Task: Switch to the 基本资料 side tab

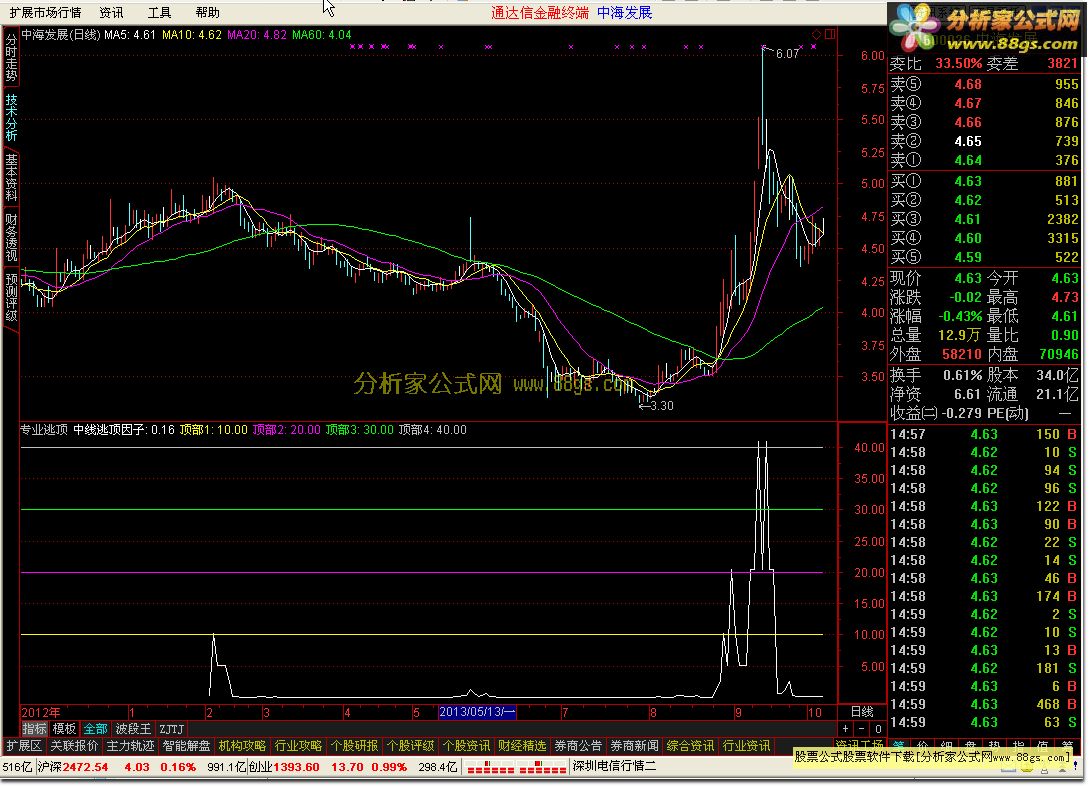Action: click(x=11, y=178)
